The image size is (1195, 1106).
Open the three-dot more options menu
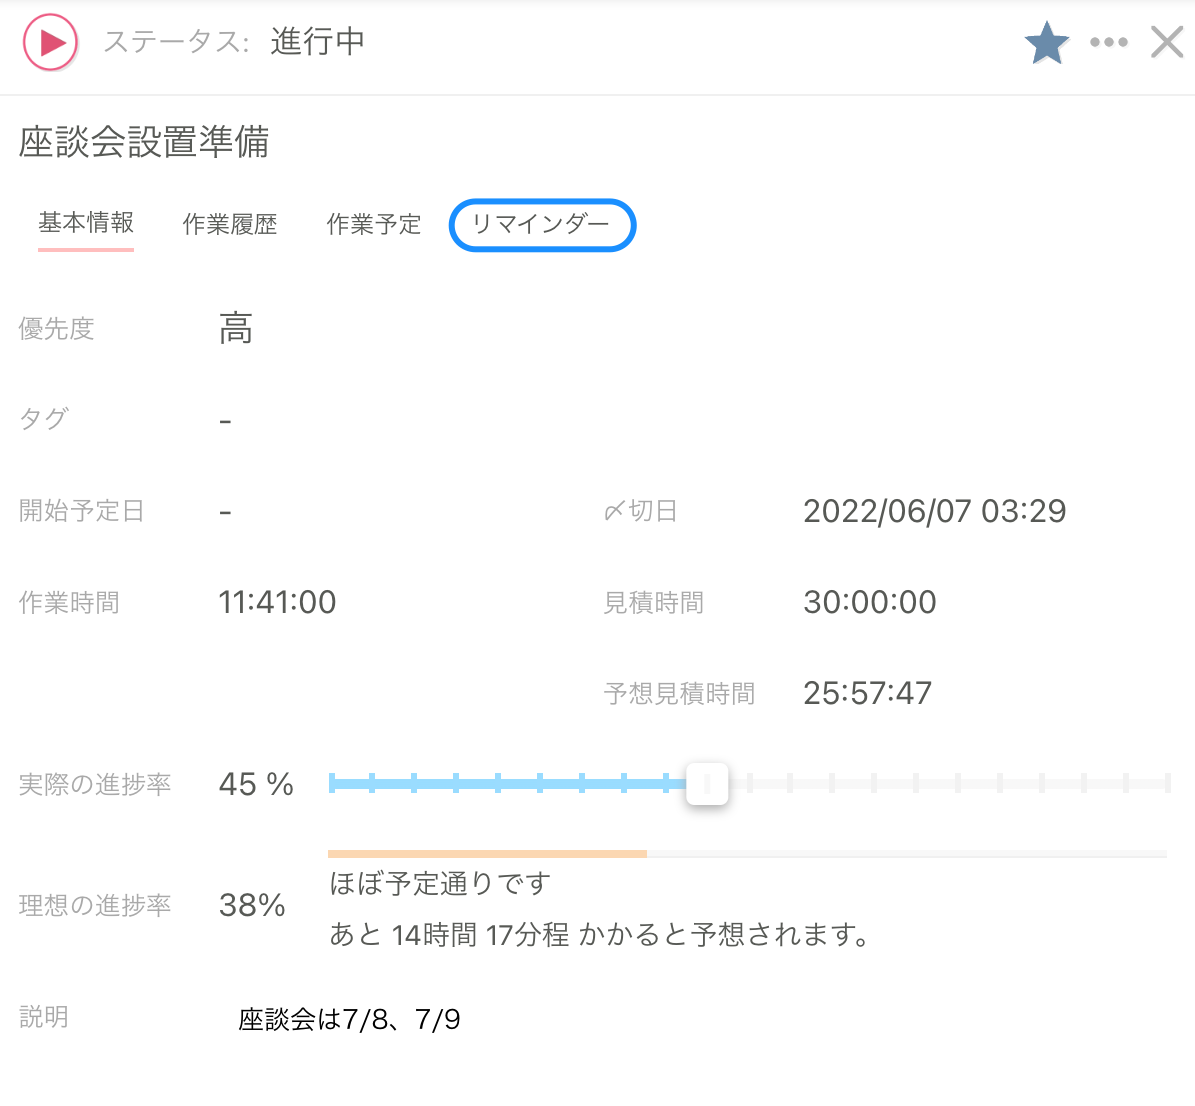tap(1109, 43)
